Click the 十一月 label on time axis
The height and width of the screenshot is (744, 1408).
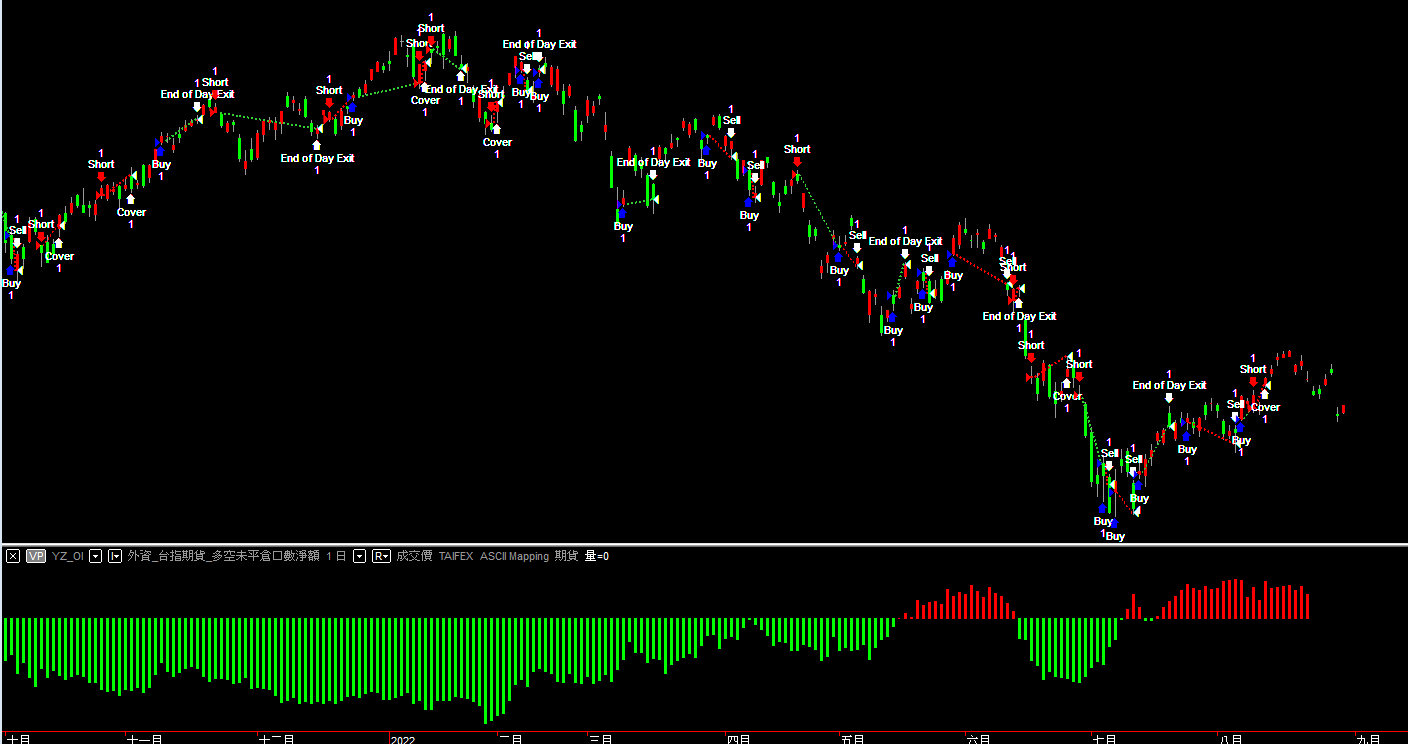[x=145, y=739]
